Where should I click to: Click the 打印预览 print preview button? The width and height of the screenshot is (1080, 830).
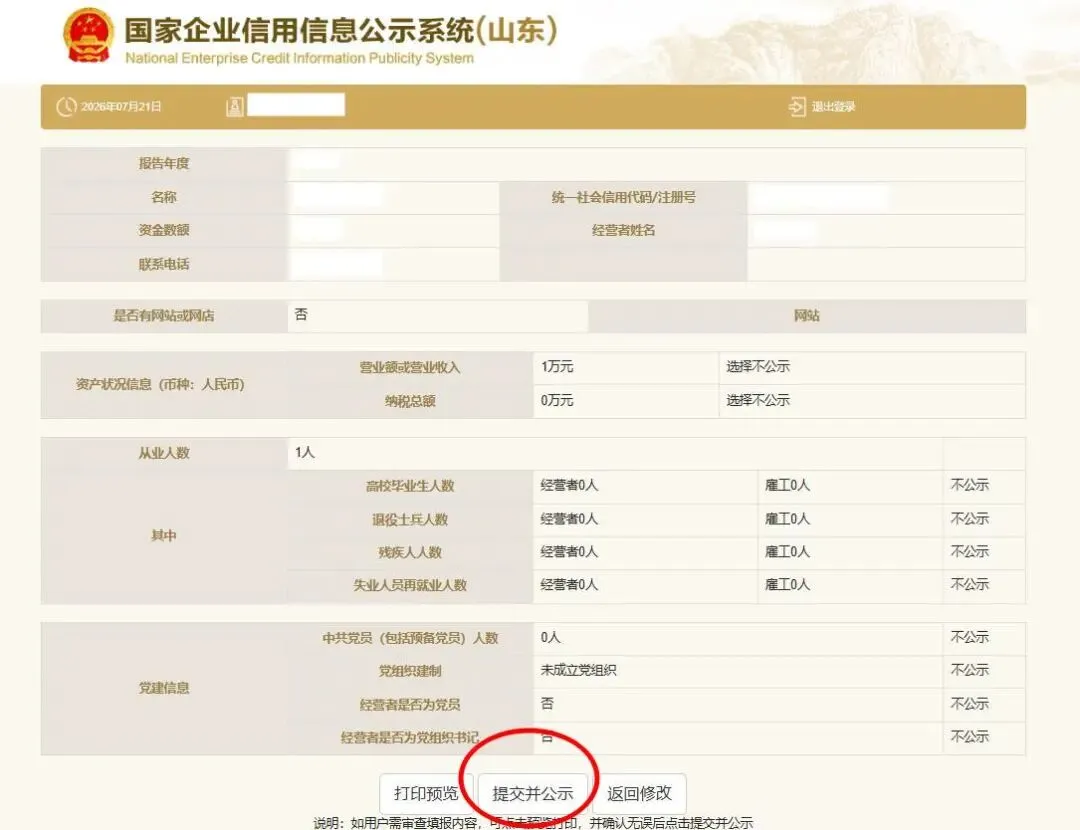click(426, 793)
